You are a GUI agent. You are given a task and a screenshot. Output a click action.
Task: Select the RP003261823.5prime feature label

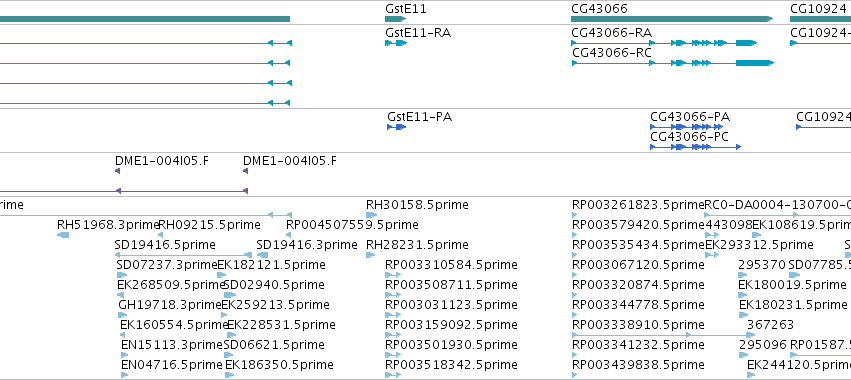pos(638,205)
